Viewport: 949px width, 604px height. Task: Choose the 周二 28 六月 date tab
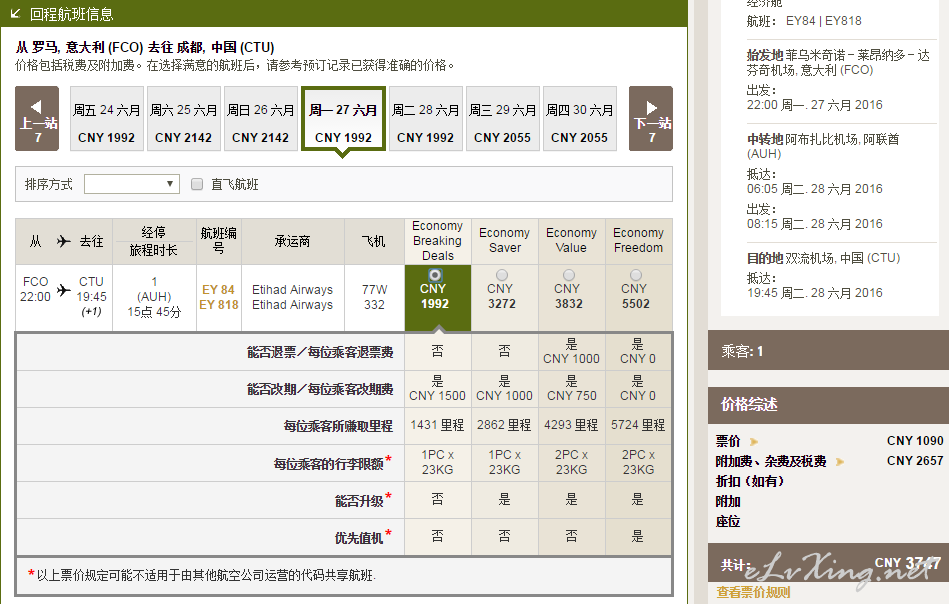pos(425,119)
